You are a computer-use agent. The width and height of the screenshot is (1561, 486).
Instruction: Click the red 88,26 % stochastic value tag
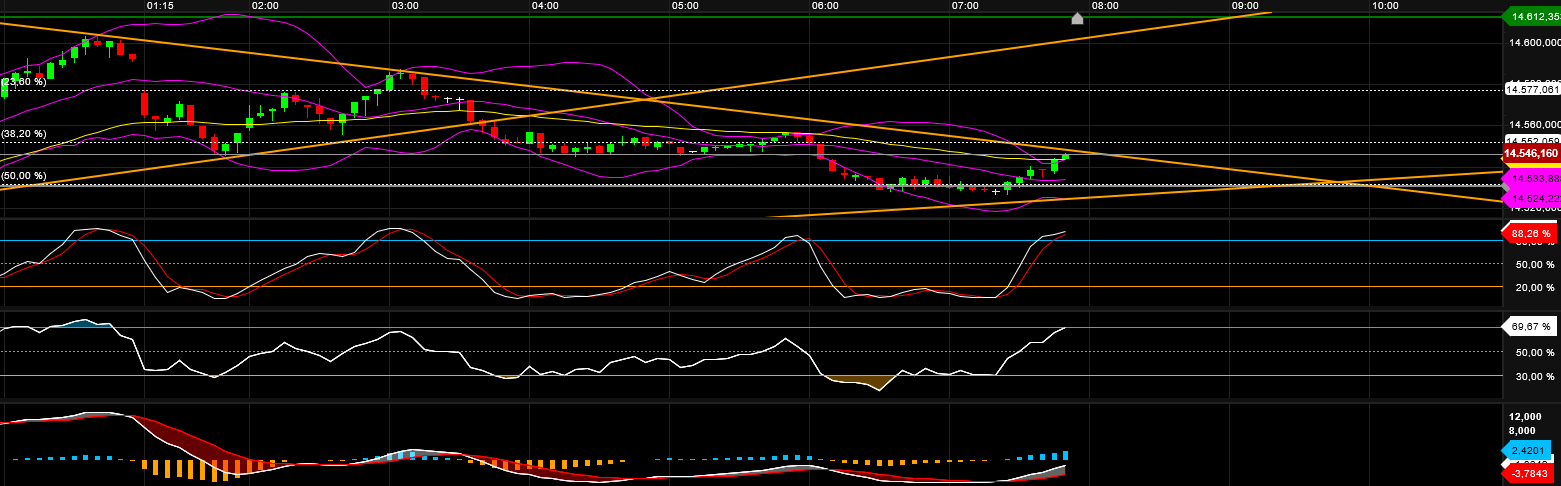pos(1530,233)
